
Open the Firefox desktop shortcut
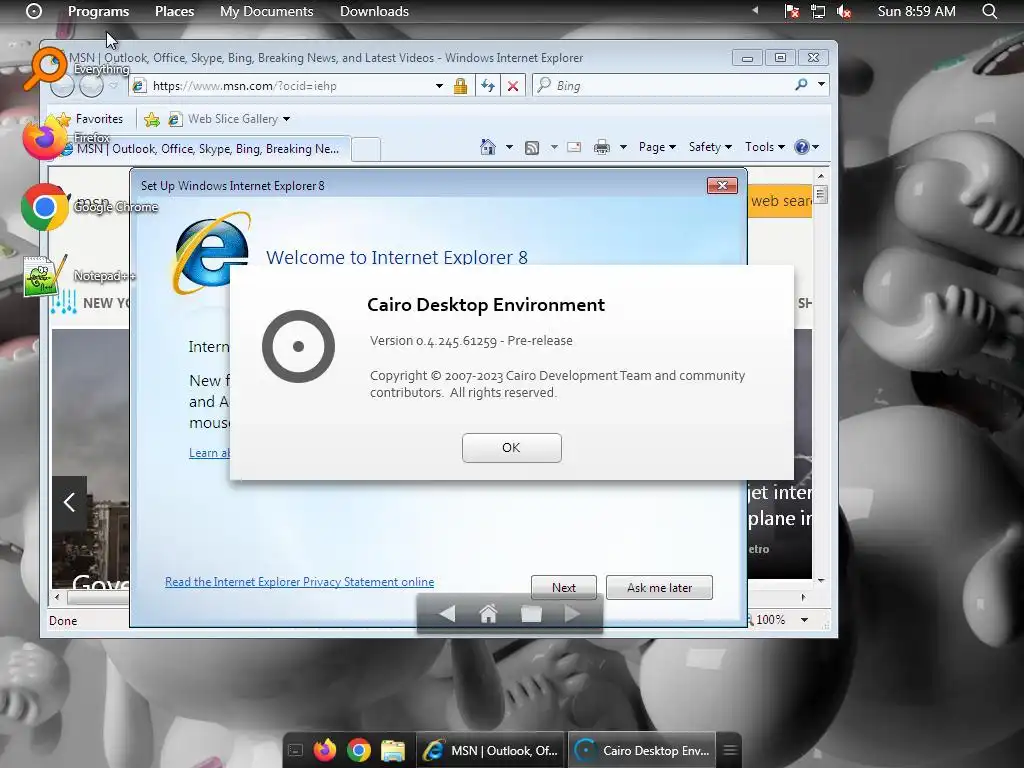point(44,138)
